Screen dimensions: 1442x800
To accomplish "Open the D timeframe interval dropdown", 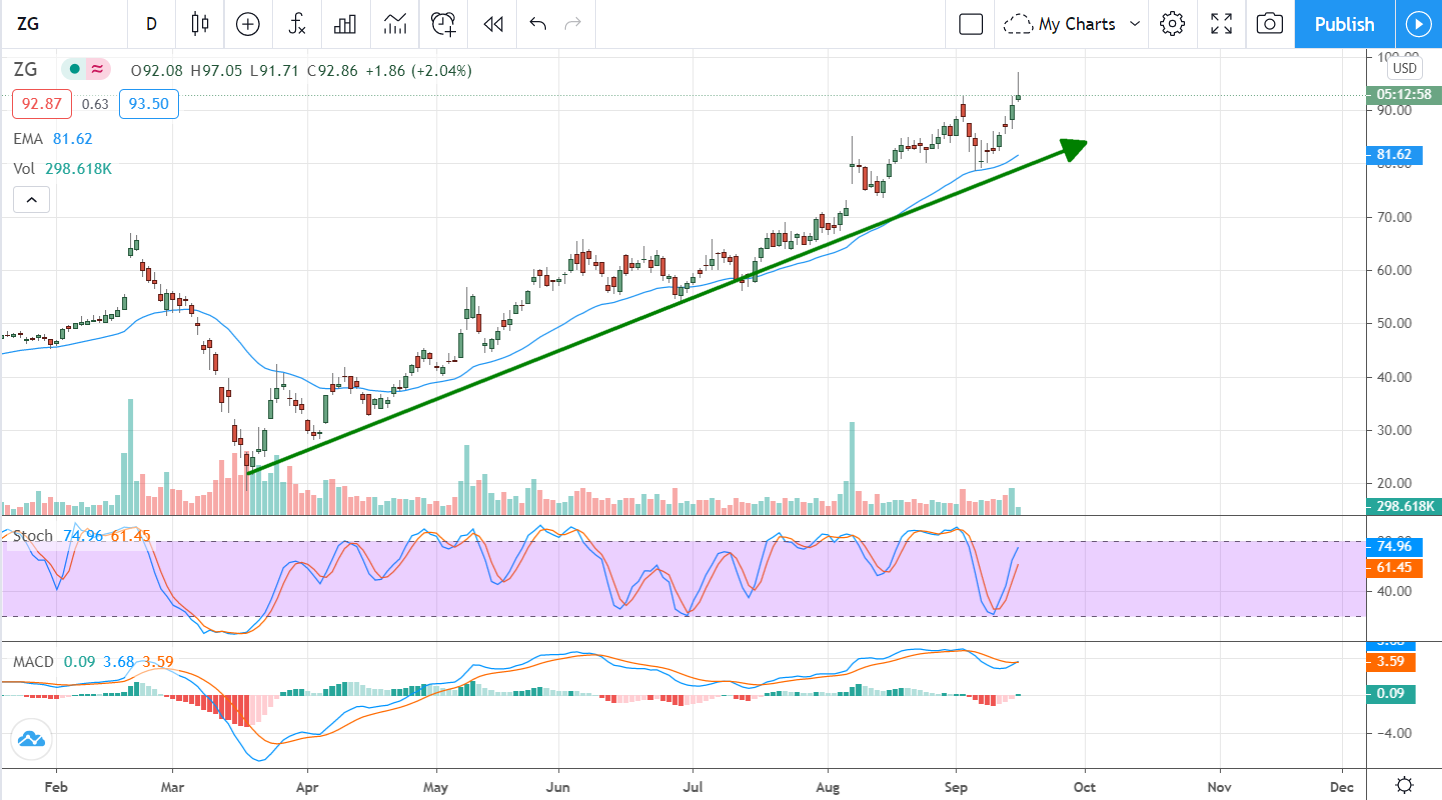I will pos(152,24).
